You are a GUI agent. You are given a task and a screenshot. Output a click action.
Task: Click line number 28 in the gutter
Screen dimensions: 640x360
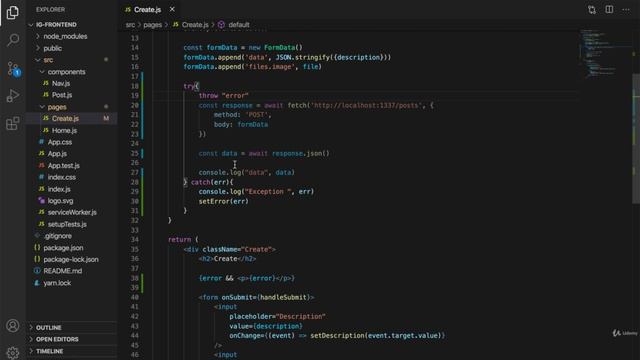point(135,182)
